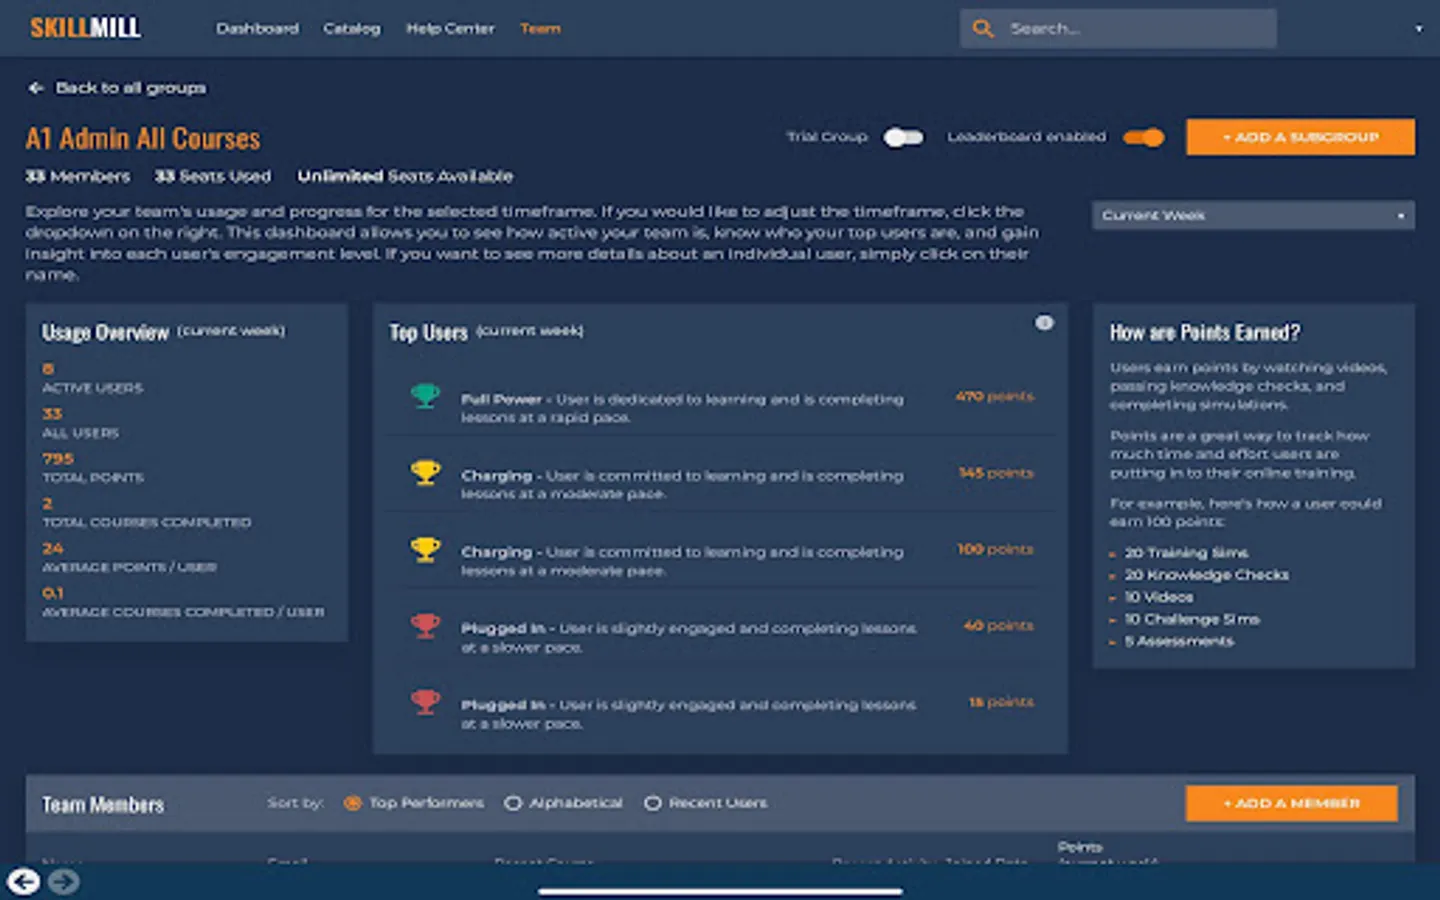
Task: Click the yellow trophy next to 145 points
Action: tap(425, 472)
